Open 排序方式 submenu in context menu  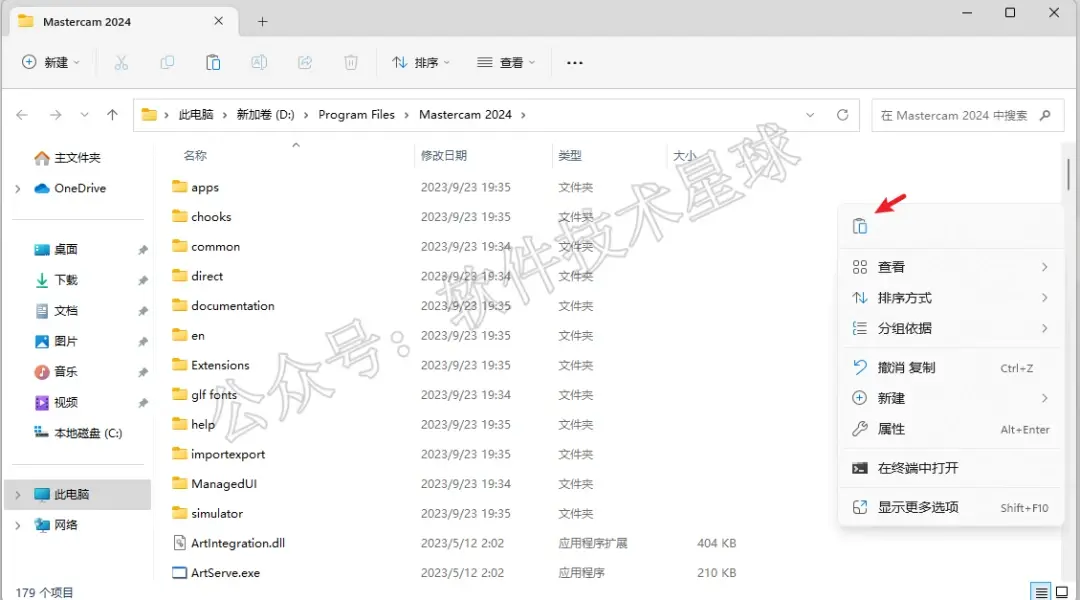tap(951, 298)
